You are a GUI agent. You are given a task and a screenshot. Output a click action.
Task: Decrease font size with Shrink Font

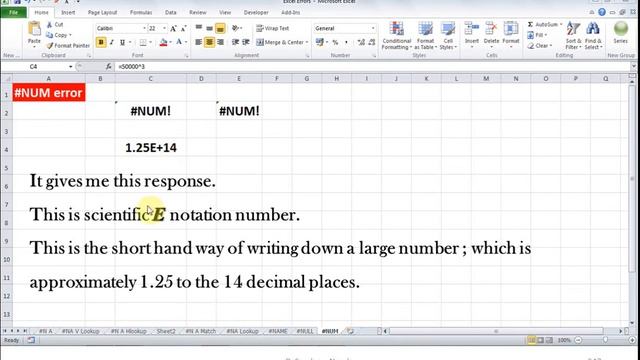tap(183, 29)
